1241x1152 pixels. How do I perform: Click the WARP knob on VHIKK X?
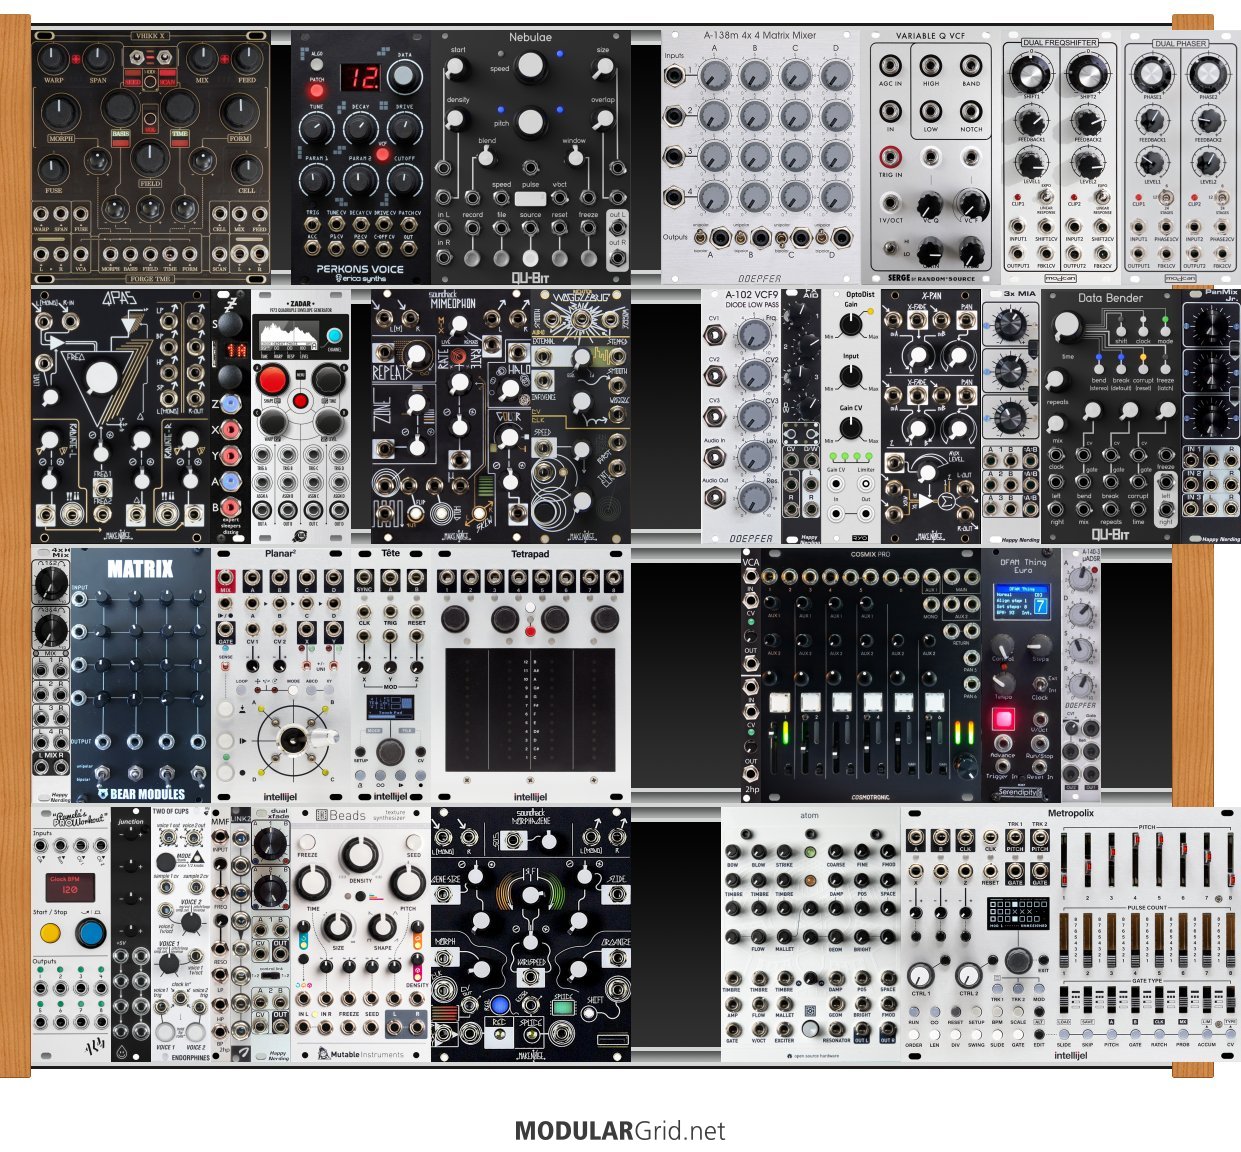tap(54, 58)
